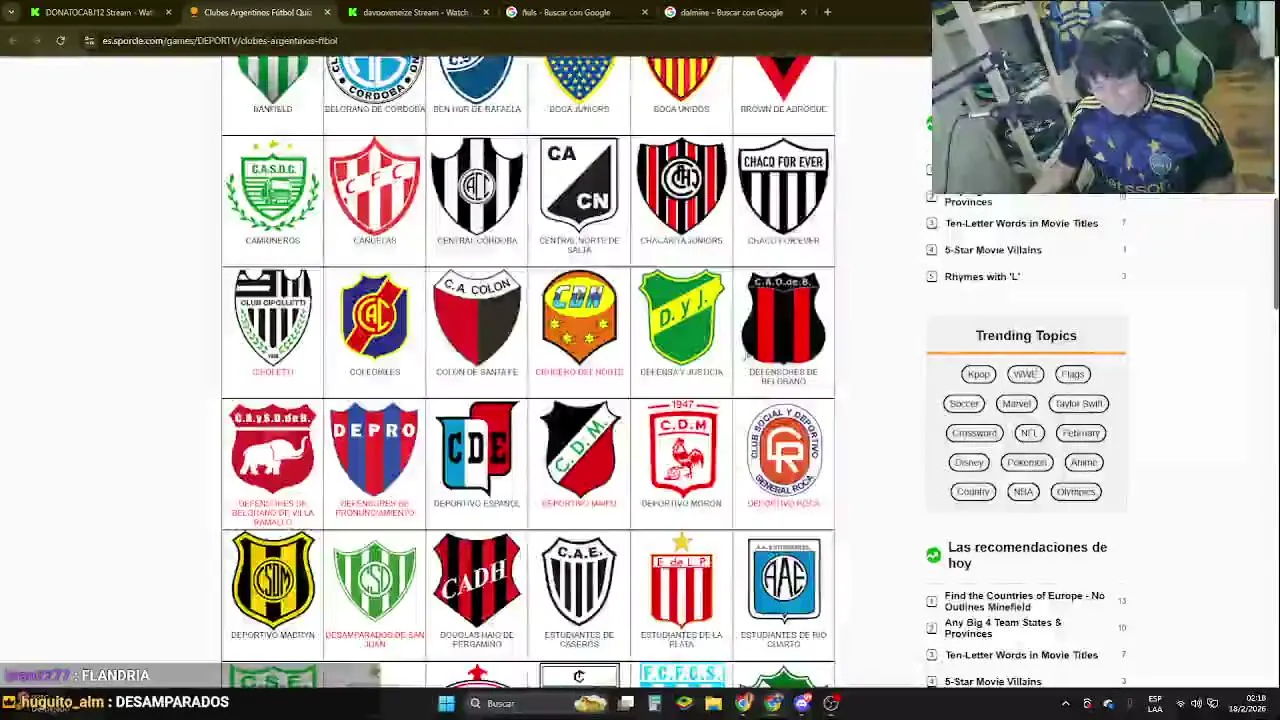This screenshot has height=720, width=1280.
Task: Click the Crossword trending topic
Action: (x=974, y=433)
